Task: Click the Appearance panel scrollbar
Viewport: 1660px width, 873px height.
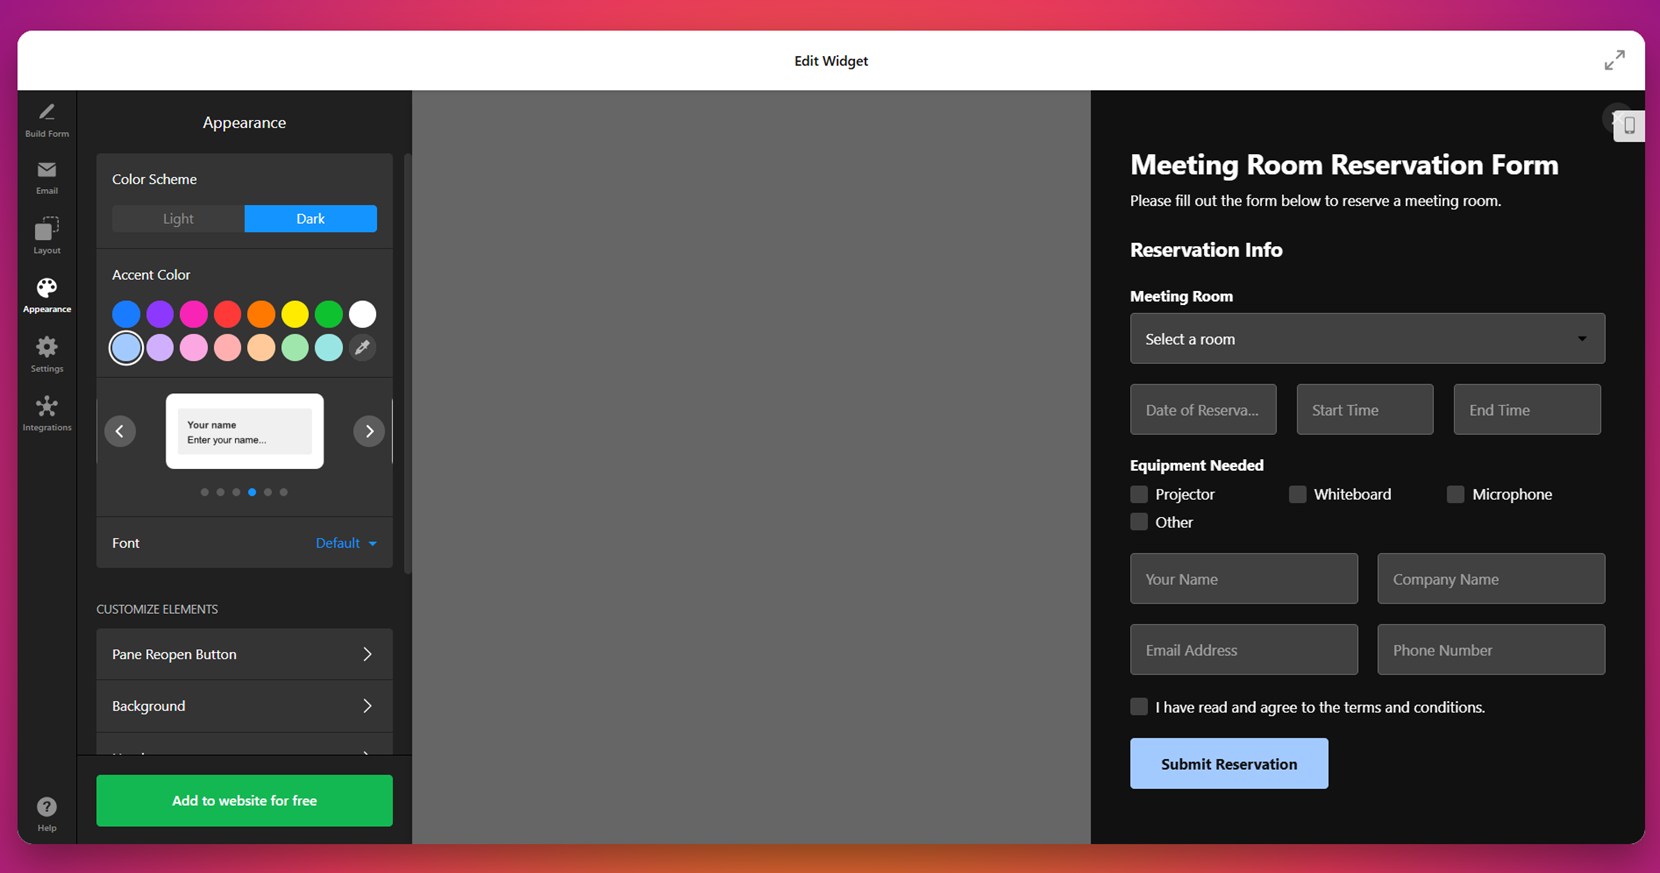Action: click(408, 363)
